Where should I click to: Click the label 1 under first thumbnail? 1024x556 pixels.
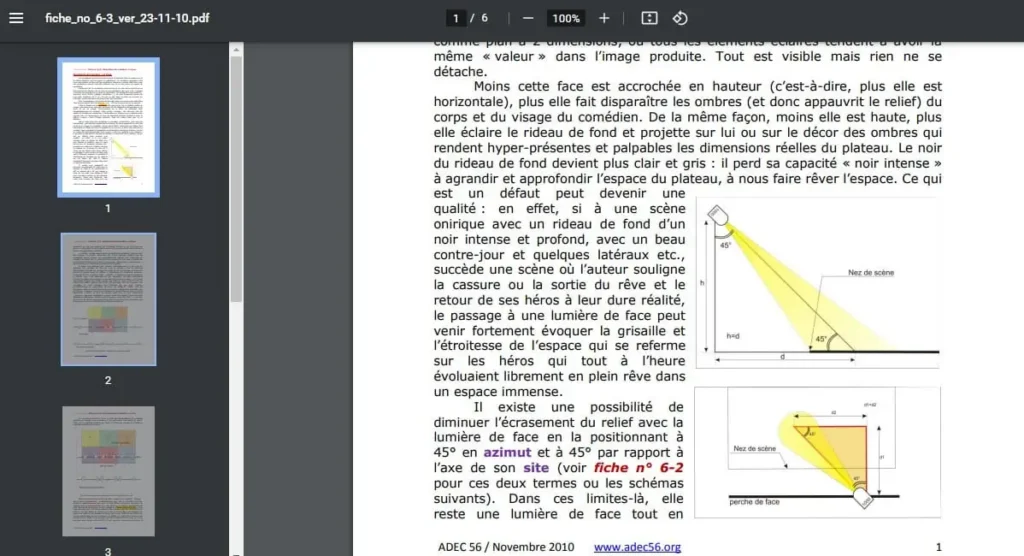point(108,208)
